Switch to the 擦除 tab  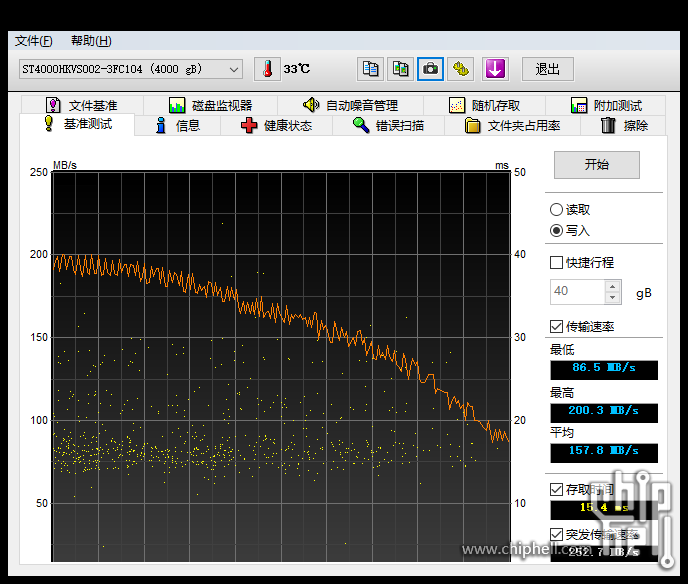point(624,125)
